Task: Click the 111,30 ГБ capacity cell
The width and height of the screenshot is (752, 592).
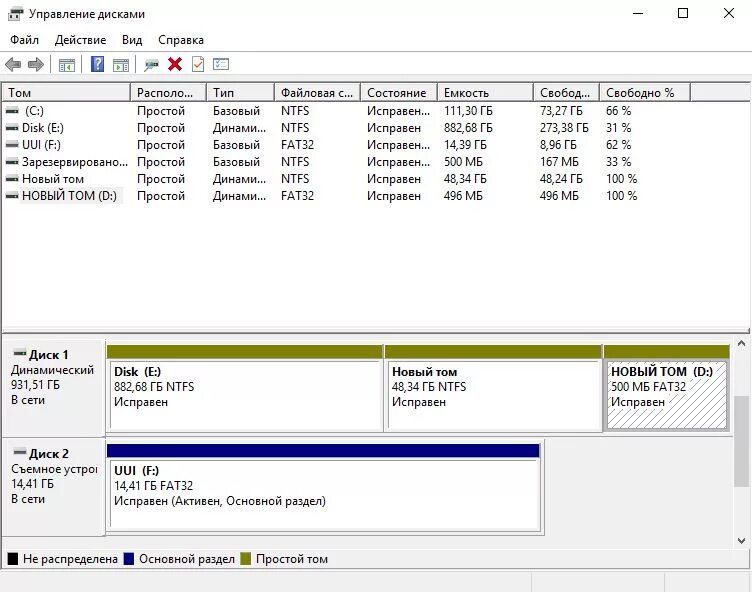Action: 468,111
